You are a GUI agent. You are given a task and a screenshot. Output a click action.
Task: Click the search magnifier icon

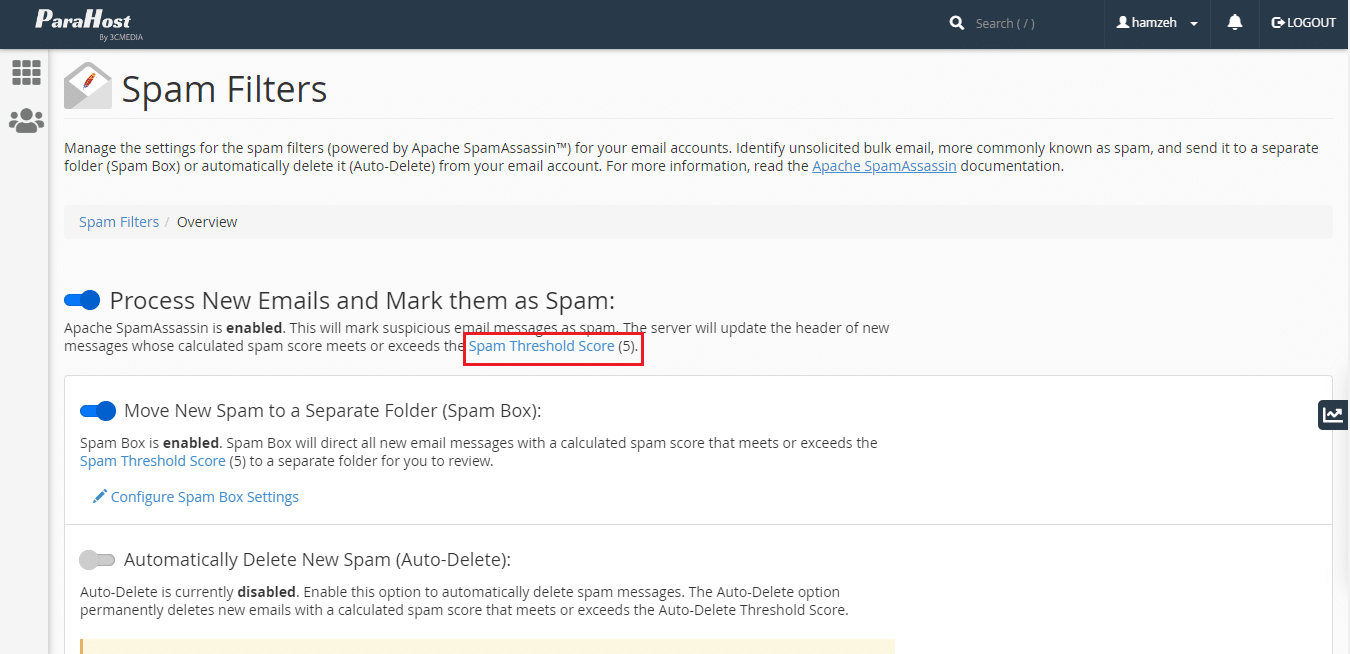tap(957, 23)
